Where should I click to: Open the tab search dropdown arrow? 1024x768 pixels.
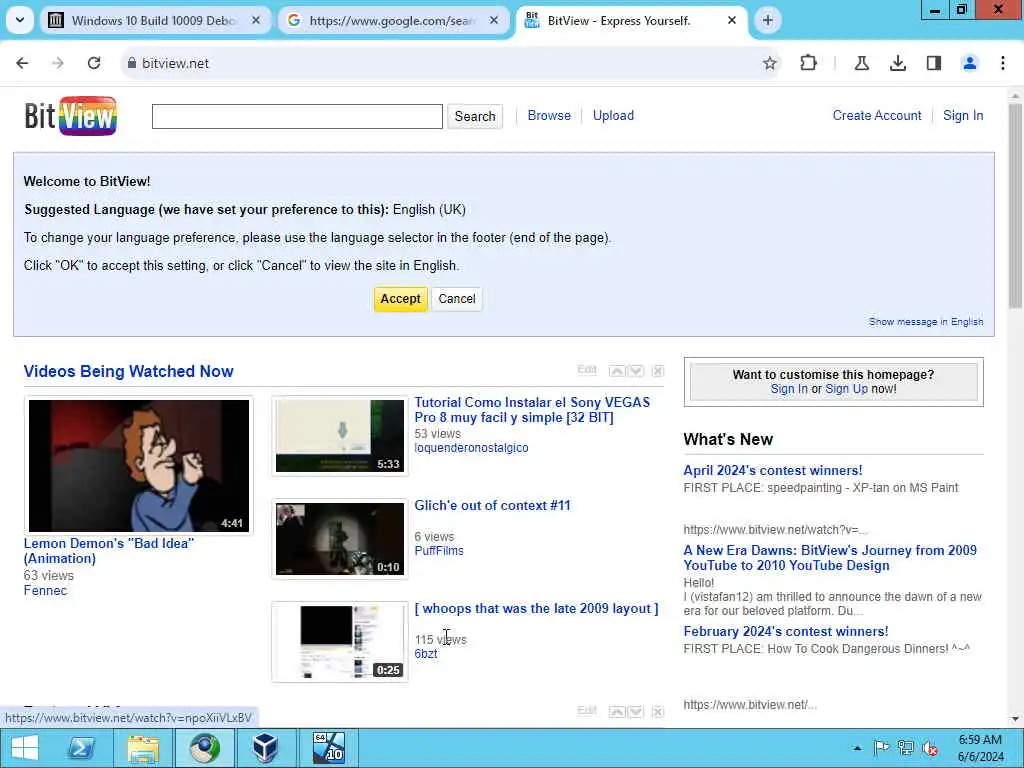click(20, 20)
